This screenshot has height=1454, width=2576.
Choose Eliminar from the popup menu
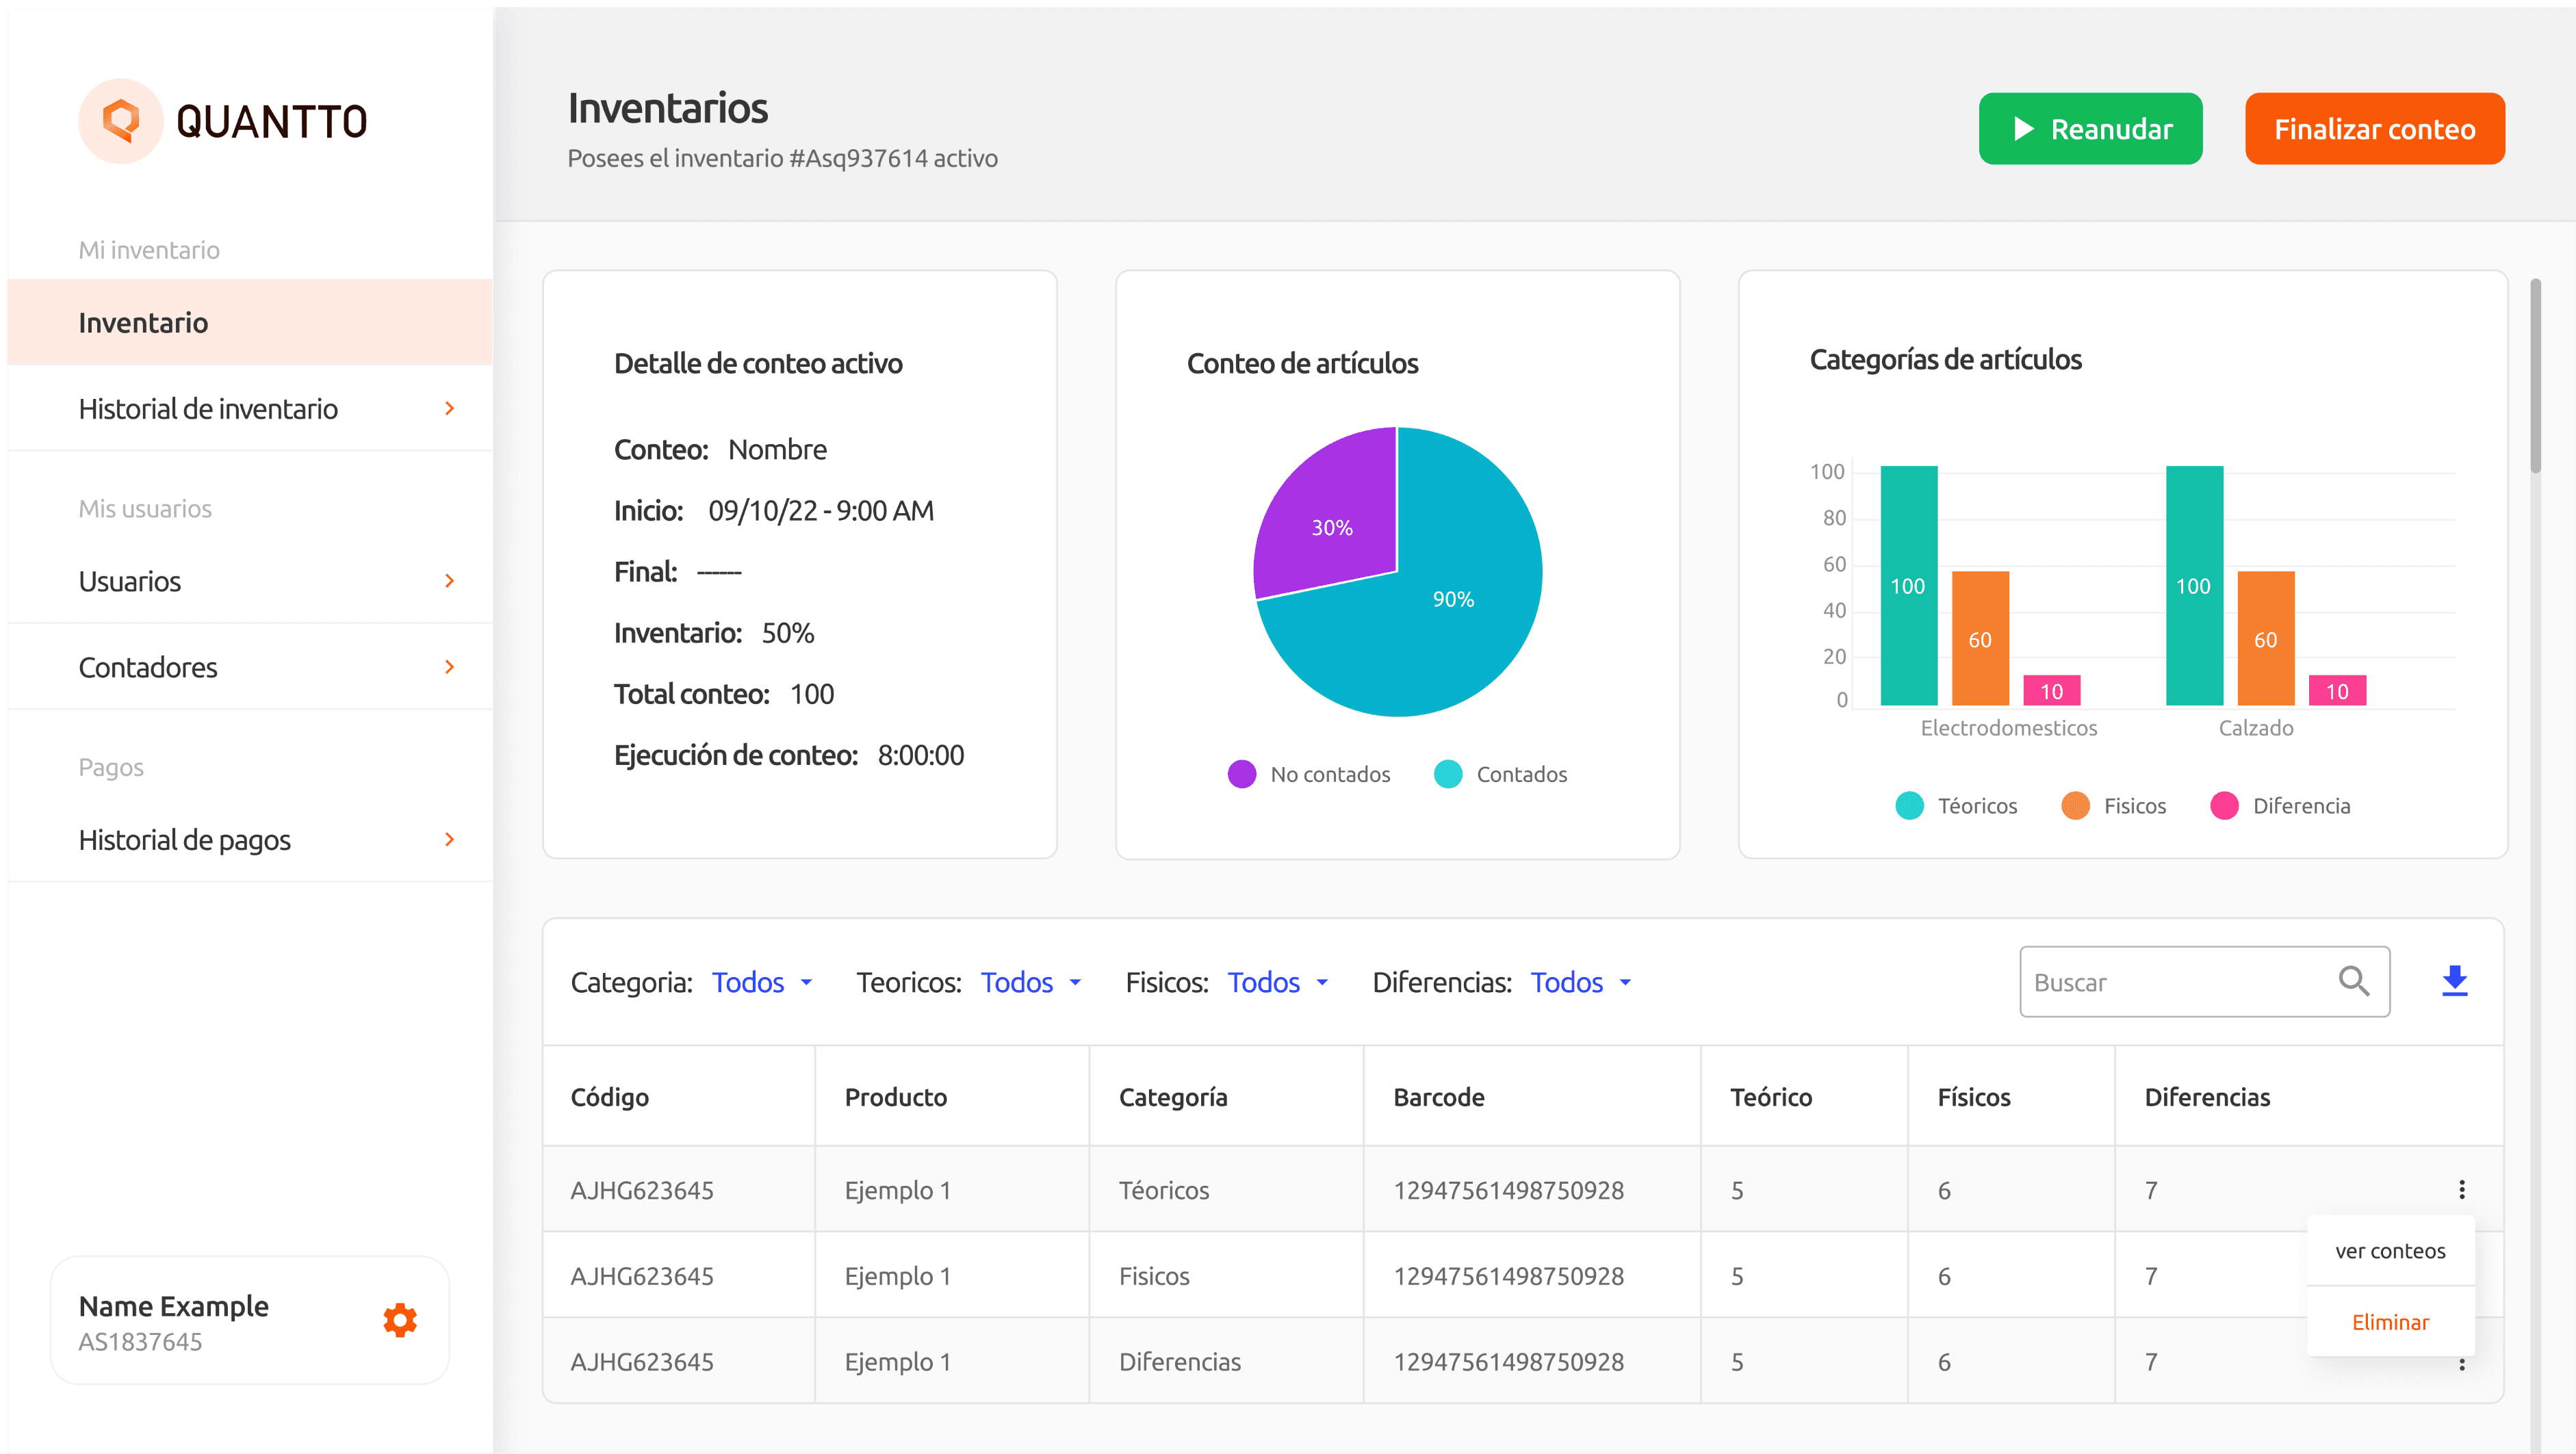tap(2390, 1322)
